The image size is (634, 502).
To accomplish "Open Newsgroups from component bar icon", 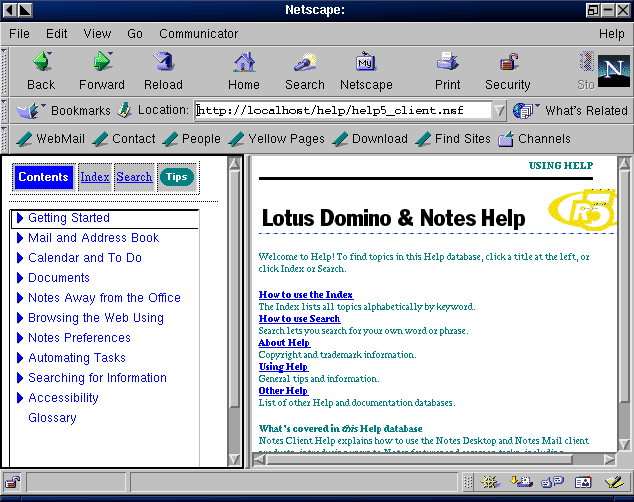I will pos(552,481).
